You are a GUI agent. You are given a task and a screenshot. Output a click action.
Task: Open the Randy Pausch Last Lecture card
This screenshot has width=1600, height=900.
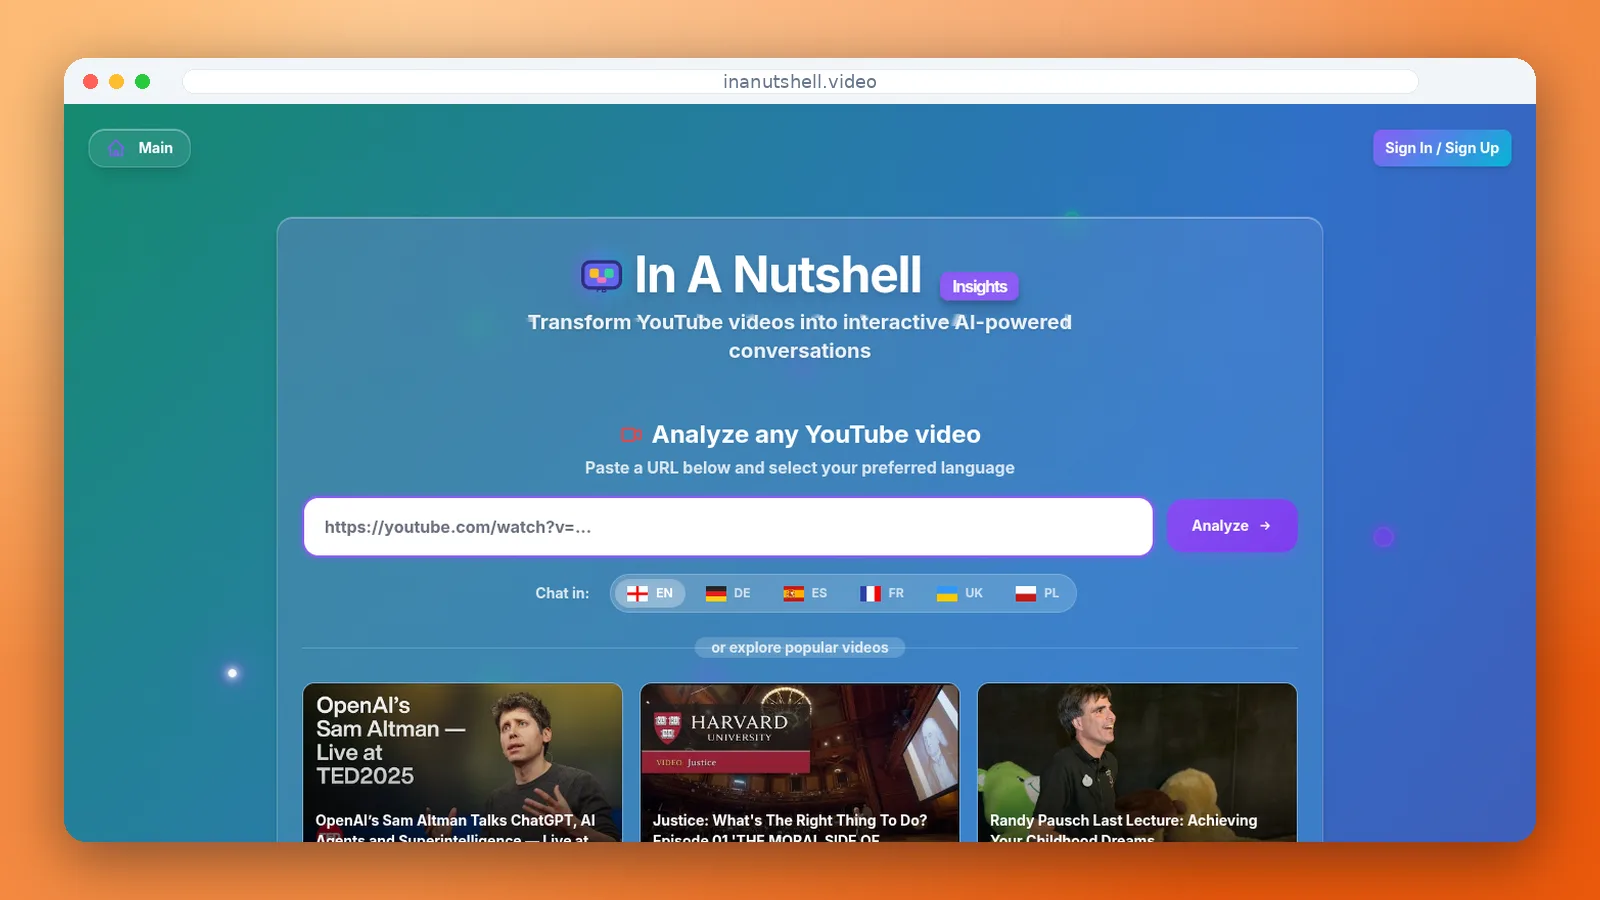(x=1137, y=762)
